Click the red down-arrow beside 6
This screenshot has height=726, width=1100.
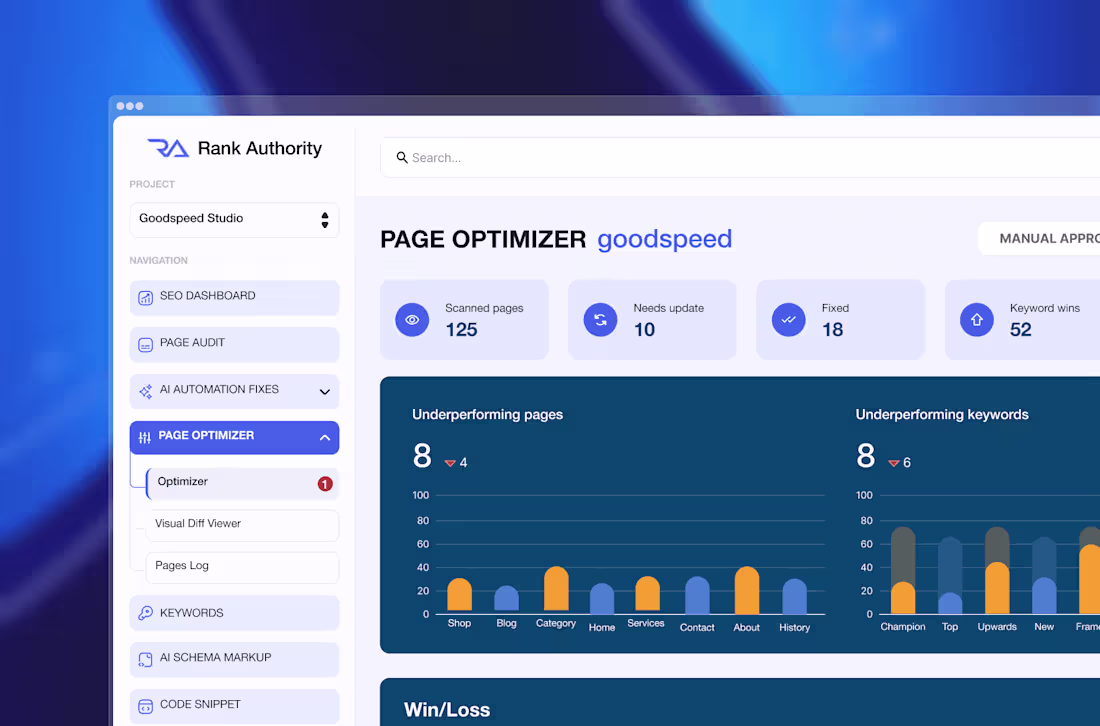[x=894, y=463]
